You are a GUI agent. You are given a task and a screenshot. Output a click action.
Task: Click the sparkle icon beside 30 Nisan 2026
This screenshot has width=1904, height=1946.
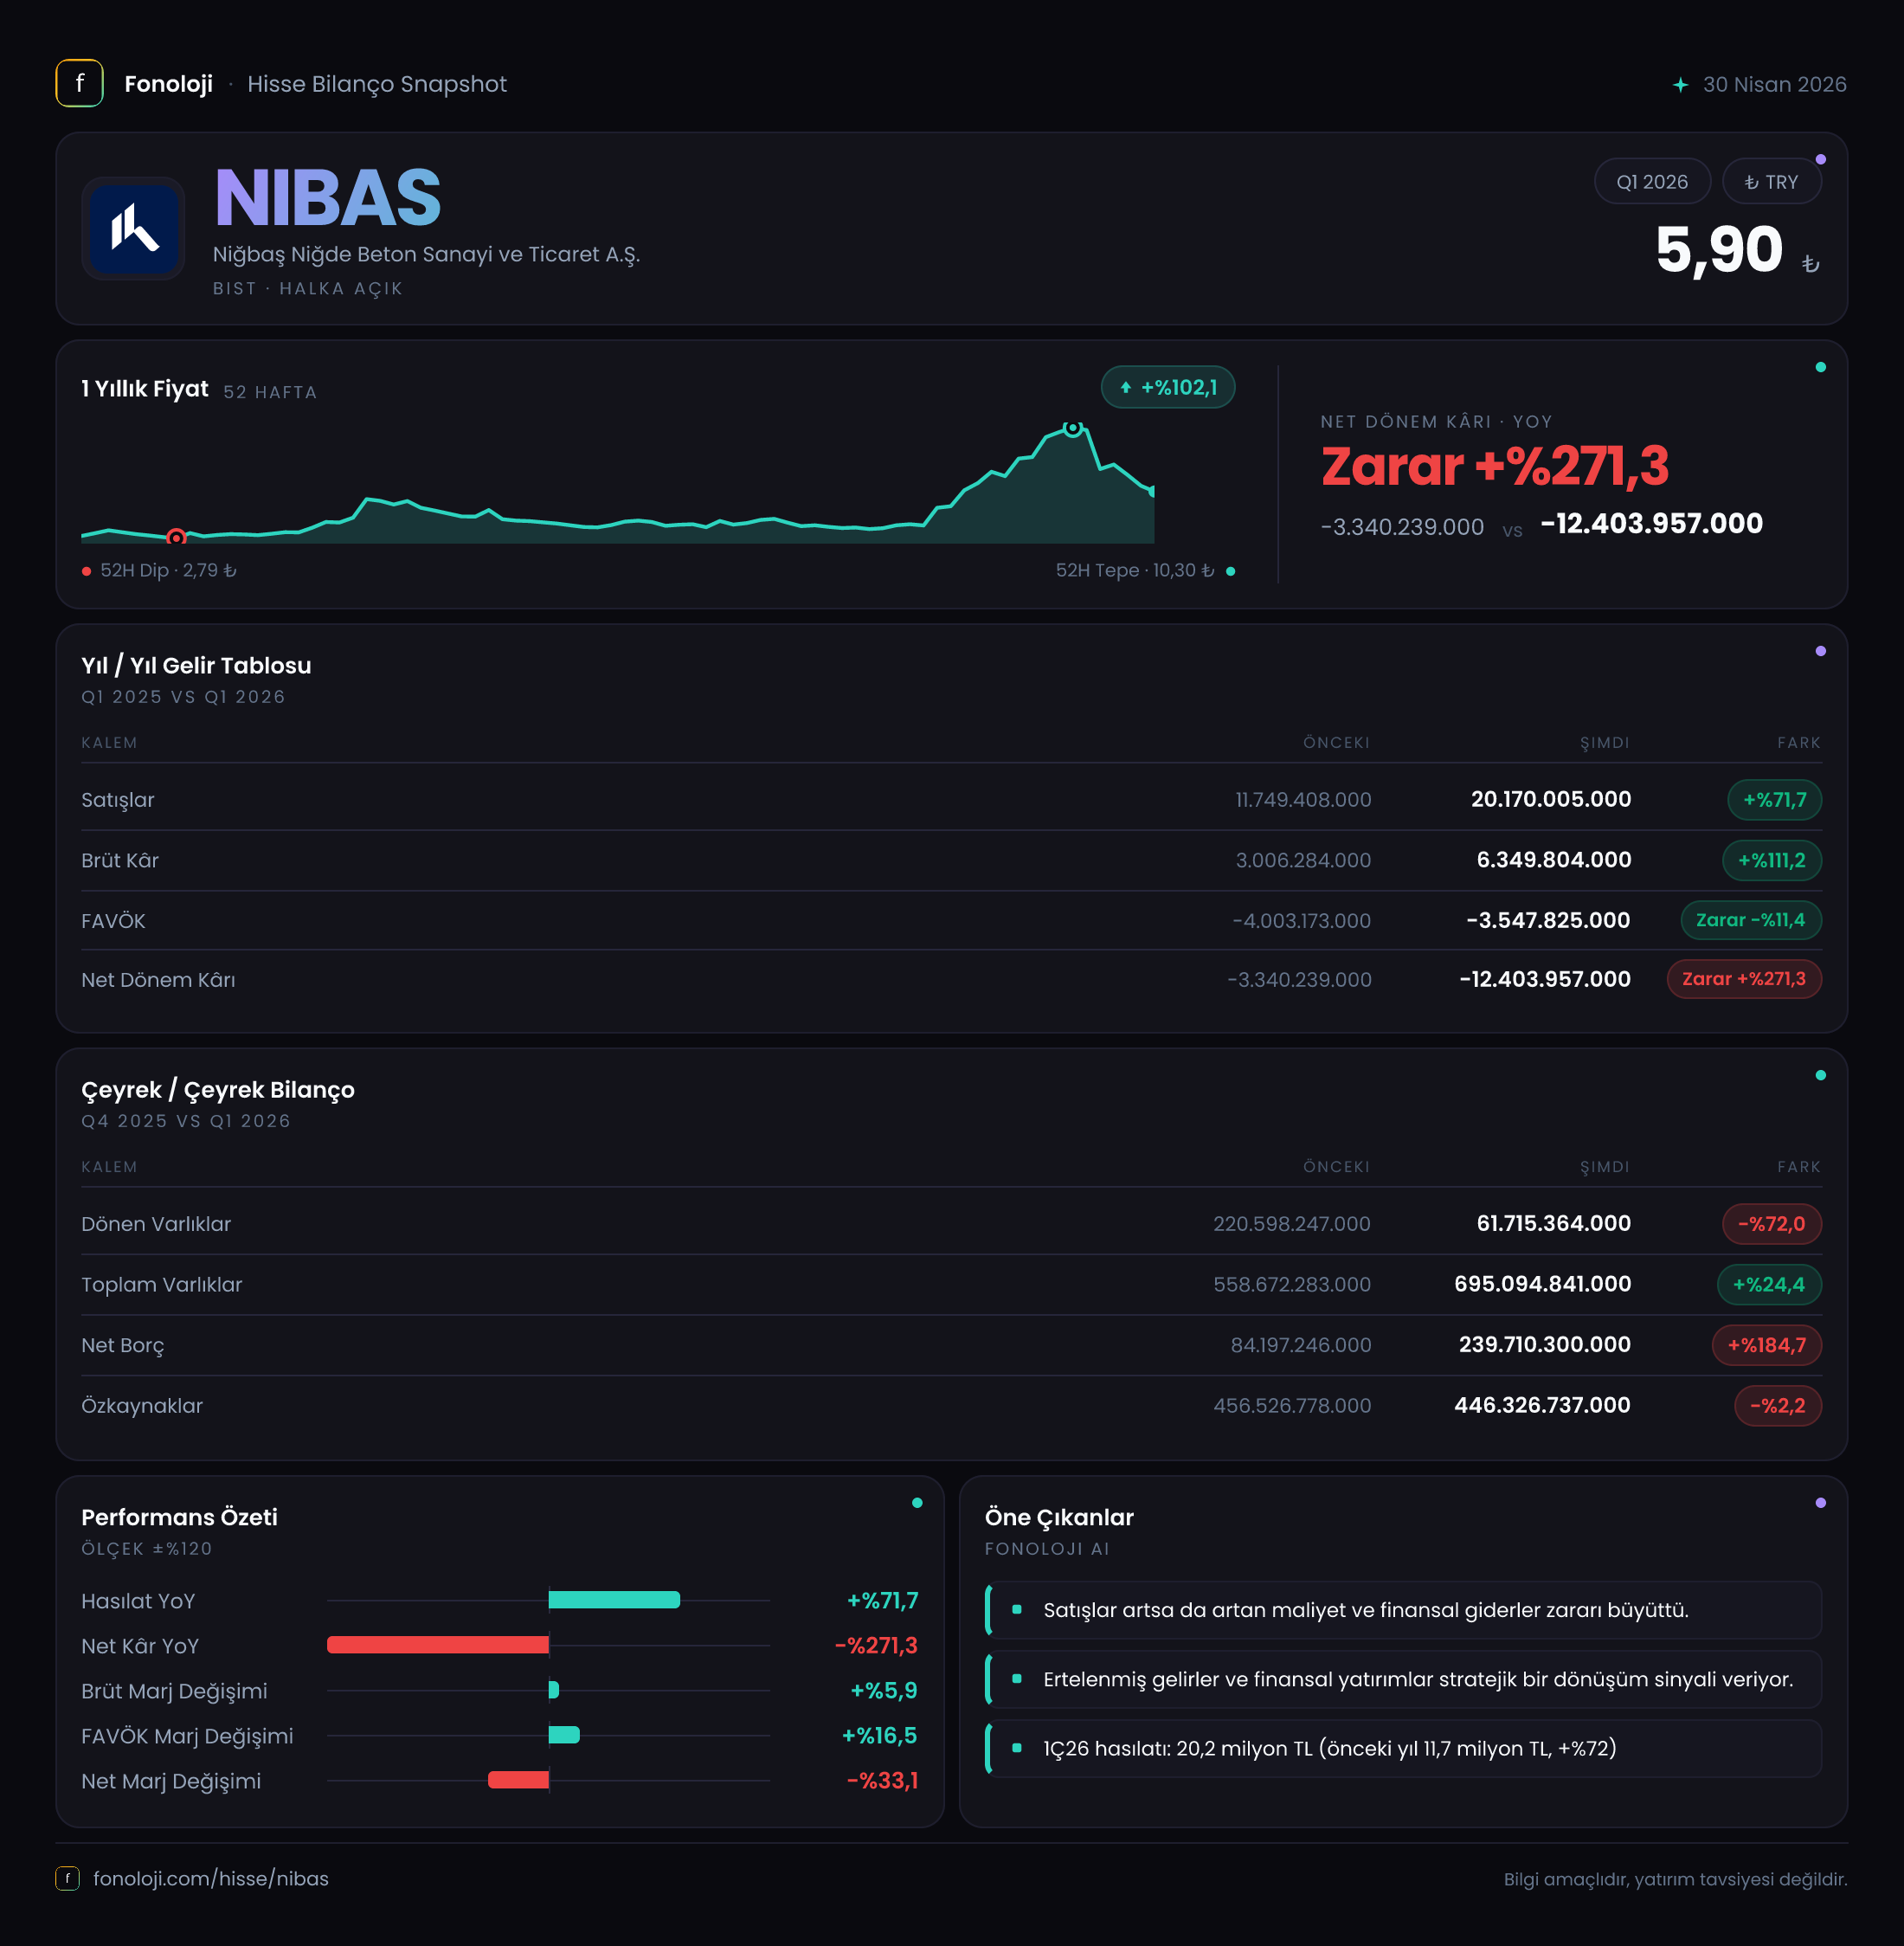coord(1680,85)
